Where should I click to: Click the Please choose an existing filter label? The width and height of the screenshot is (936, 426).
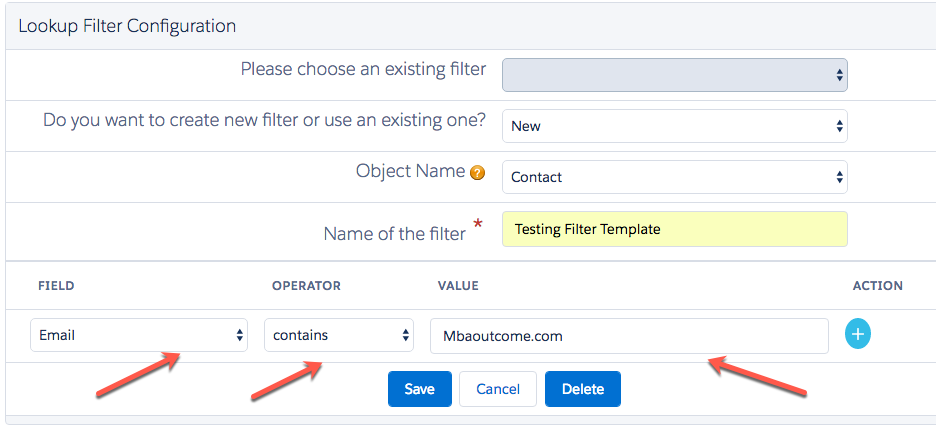(363, 70)
